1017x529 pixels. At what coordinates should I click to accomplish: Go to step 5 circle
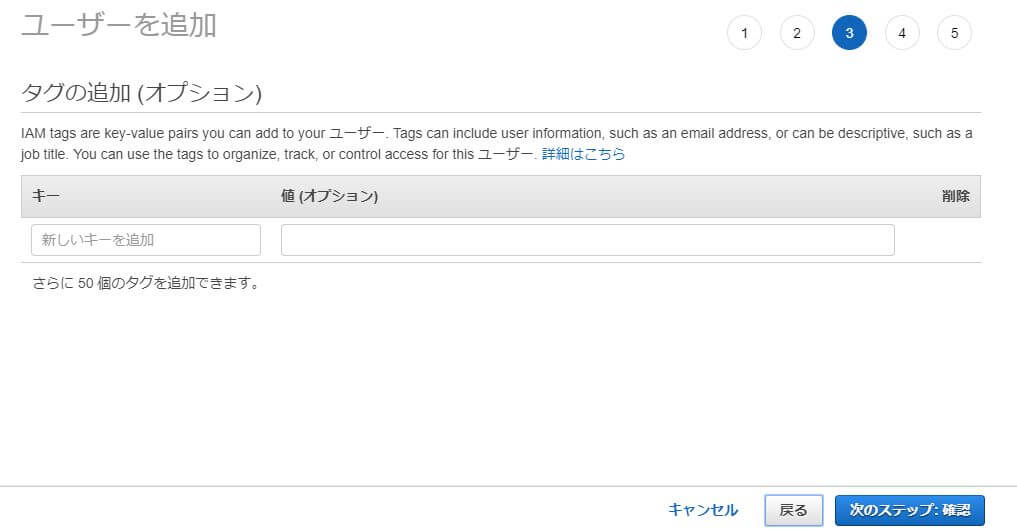(x=954, y=33)
